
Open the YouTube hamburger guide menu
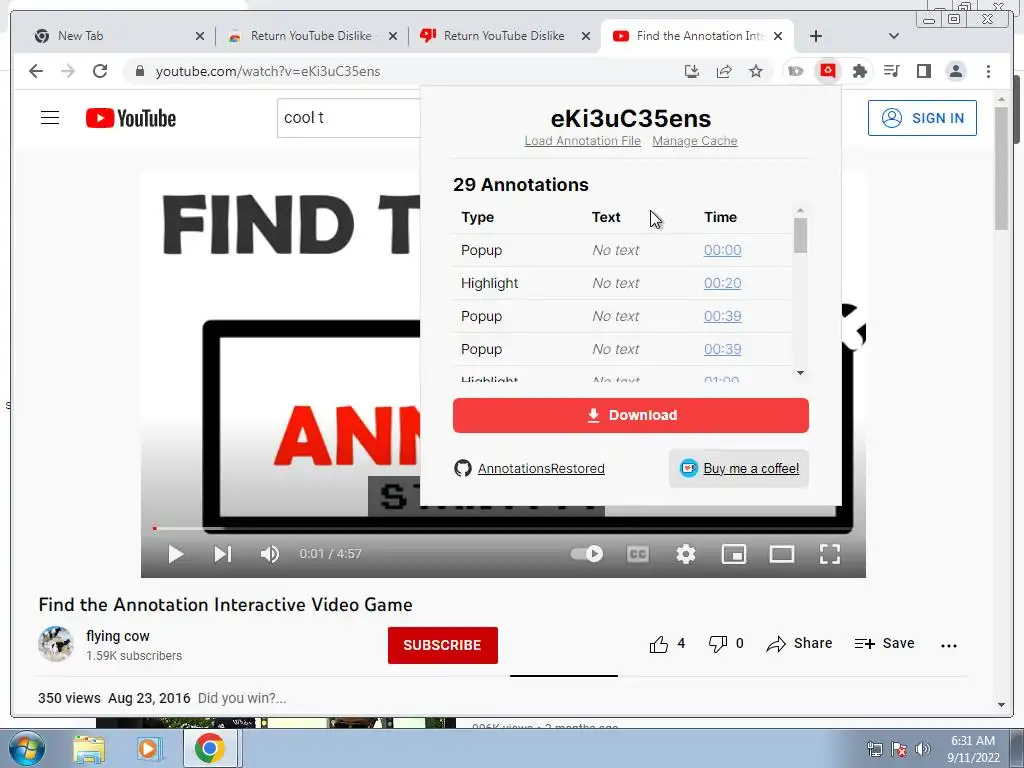50,118
